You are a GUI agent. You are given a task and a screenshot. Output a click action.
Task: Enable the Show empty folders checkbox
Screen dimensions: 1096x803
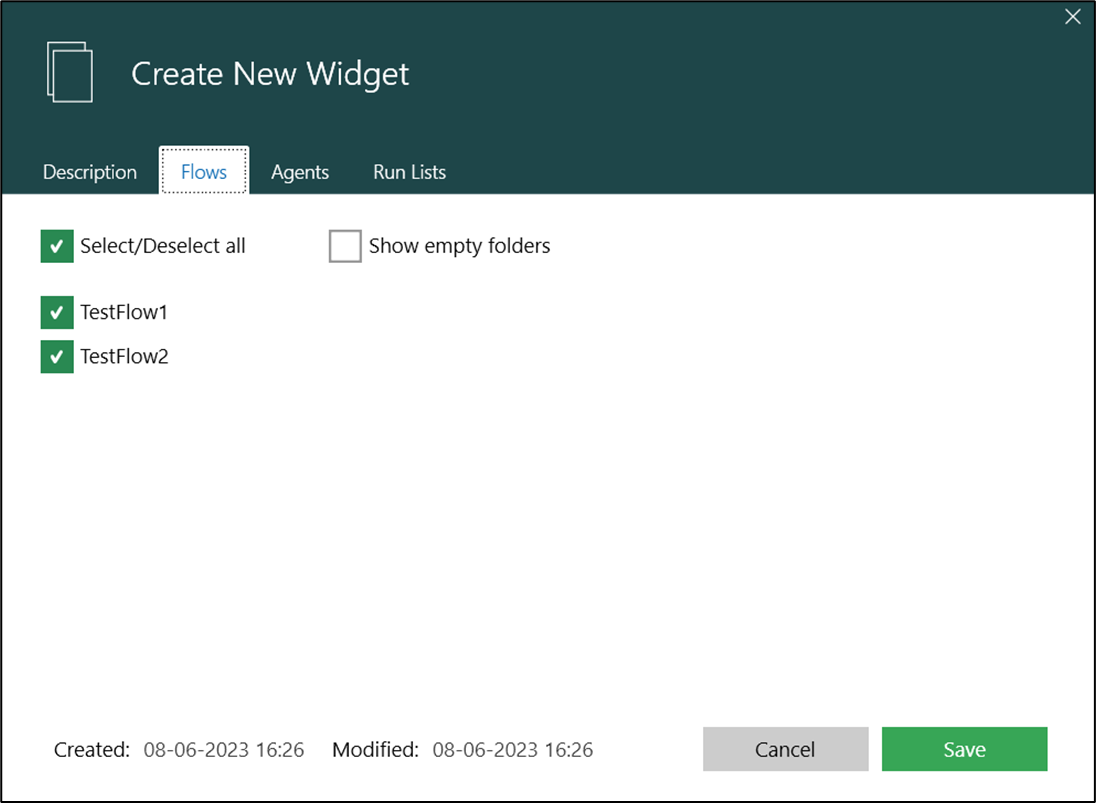point(345,246)
